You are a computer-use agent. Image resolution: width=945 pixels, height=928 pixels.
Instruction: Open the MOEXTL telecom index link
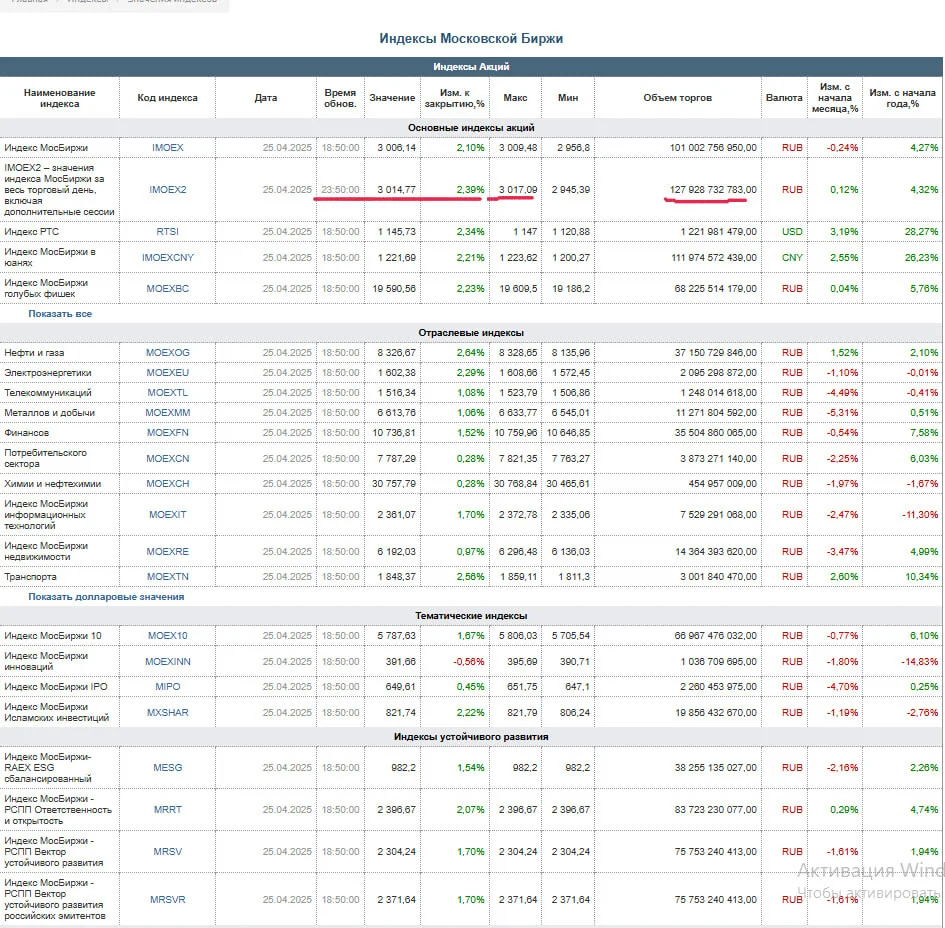coord(168,393)
